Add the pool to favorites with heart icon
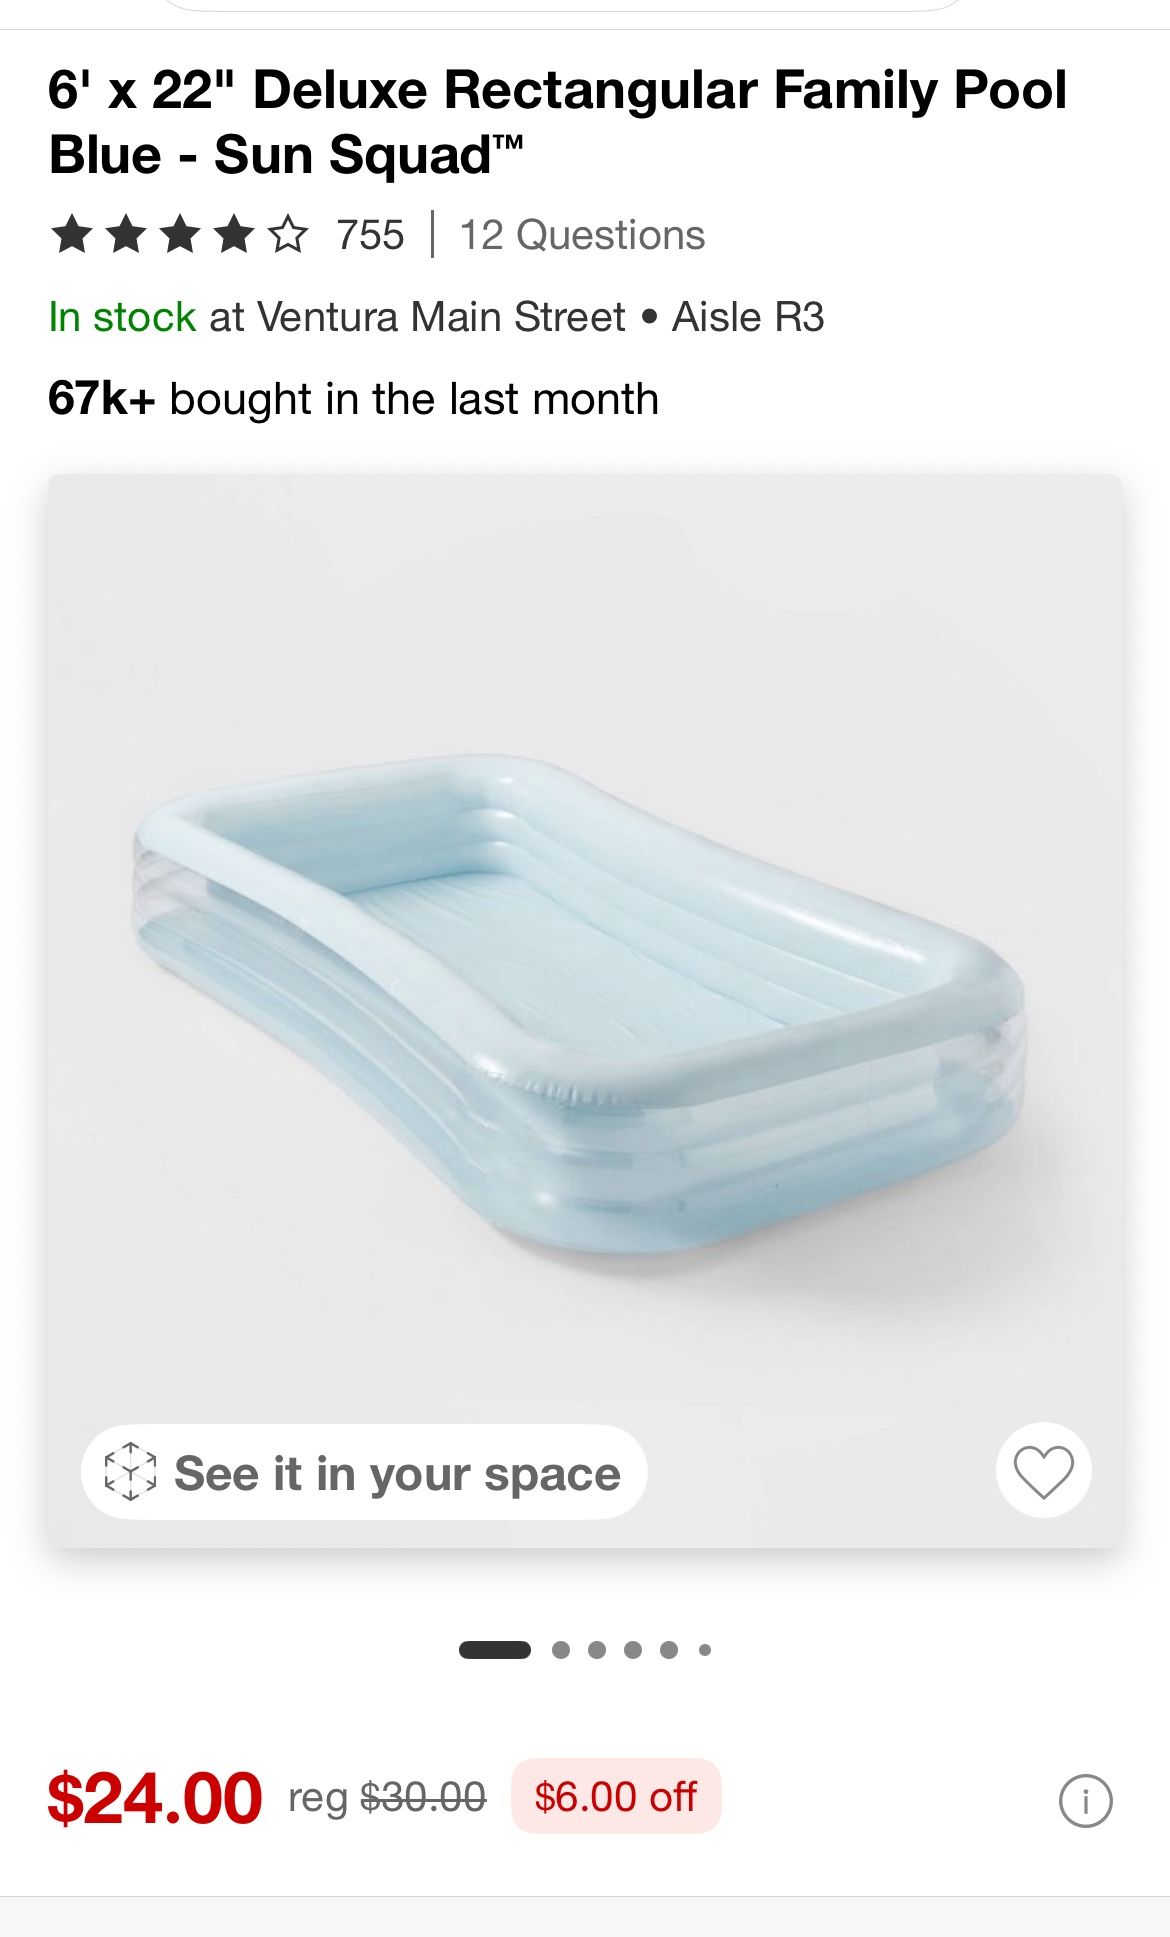This screenshot has width=1170, height=1937. coord(1043,1471)
